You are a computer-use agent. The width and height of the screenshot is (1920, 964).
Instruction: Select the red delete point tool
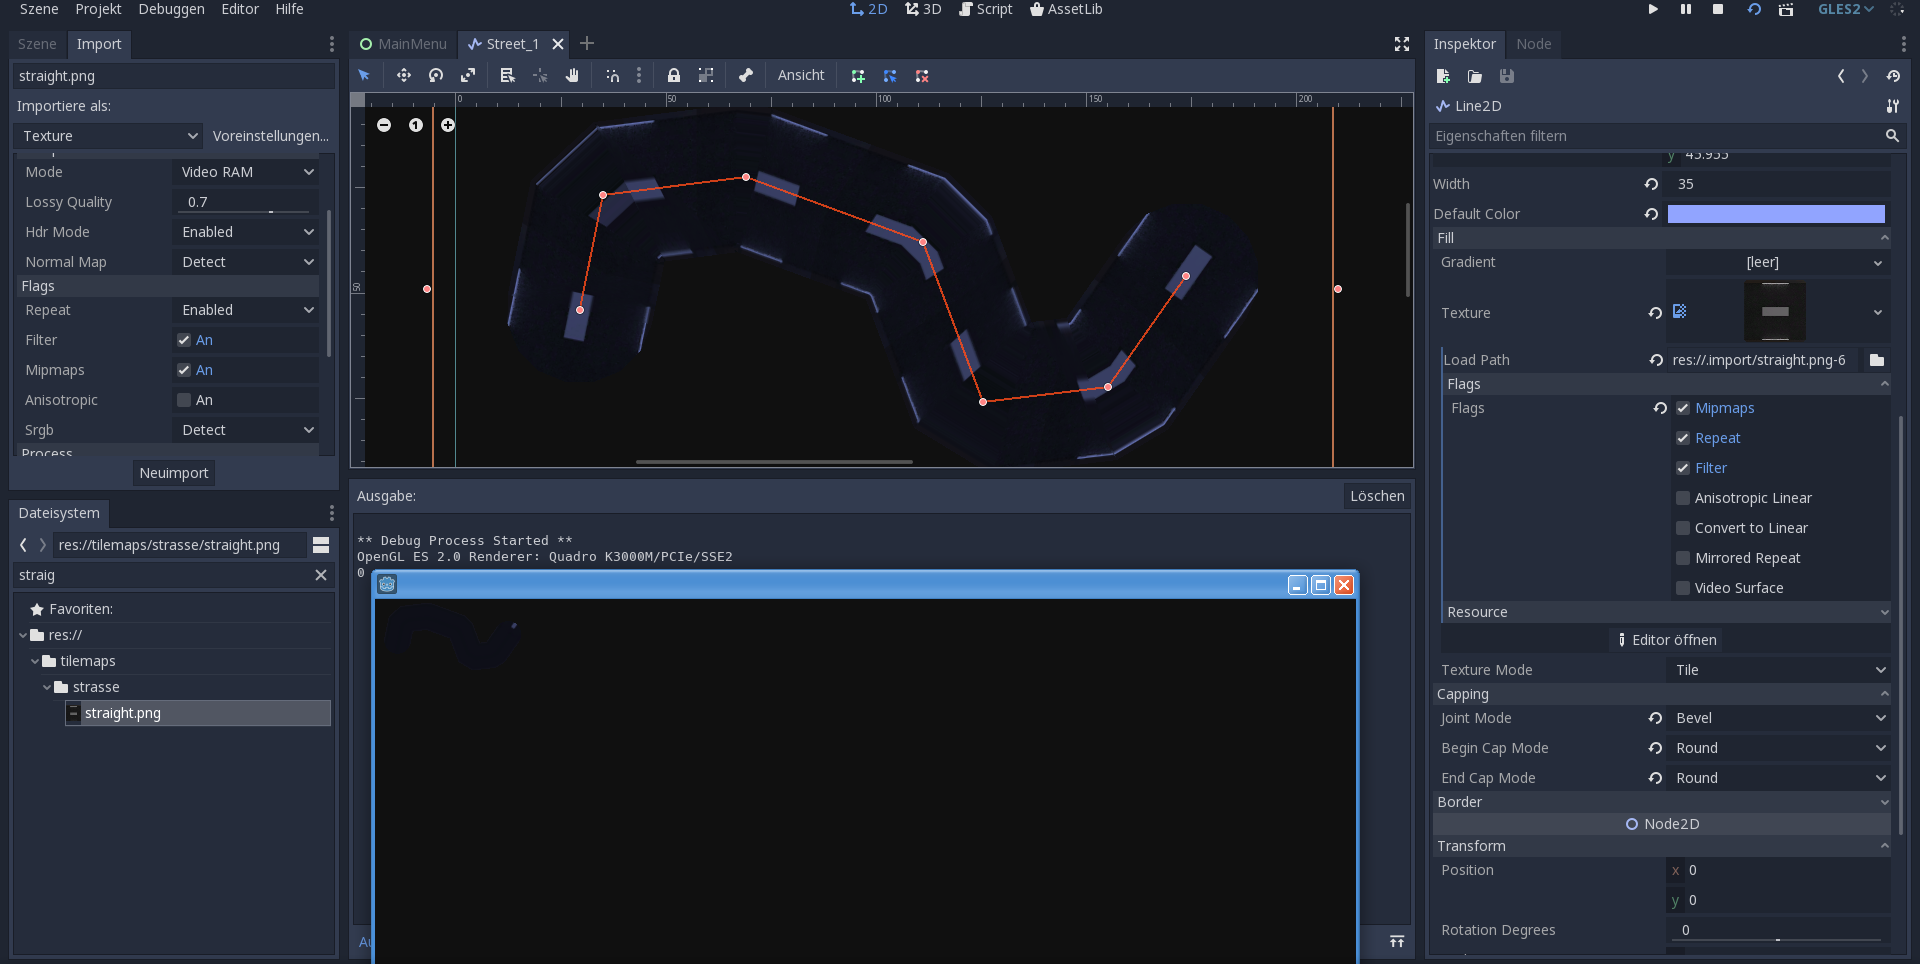coord(922,75)
